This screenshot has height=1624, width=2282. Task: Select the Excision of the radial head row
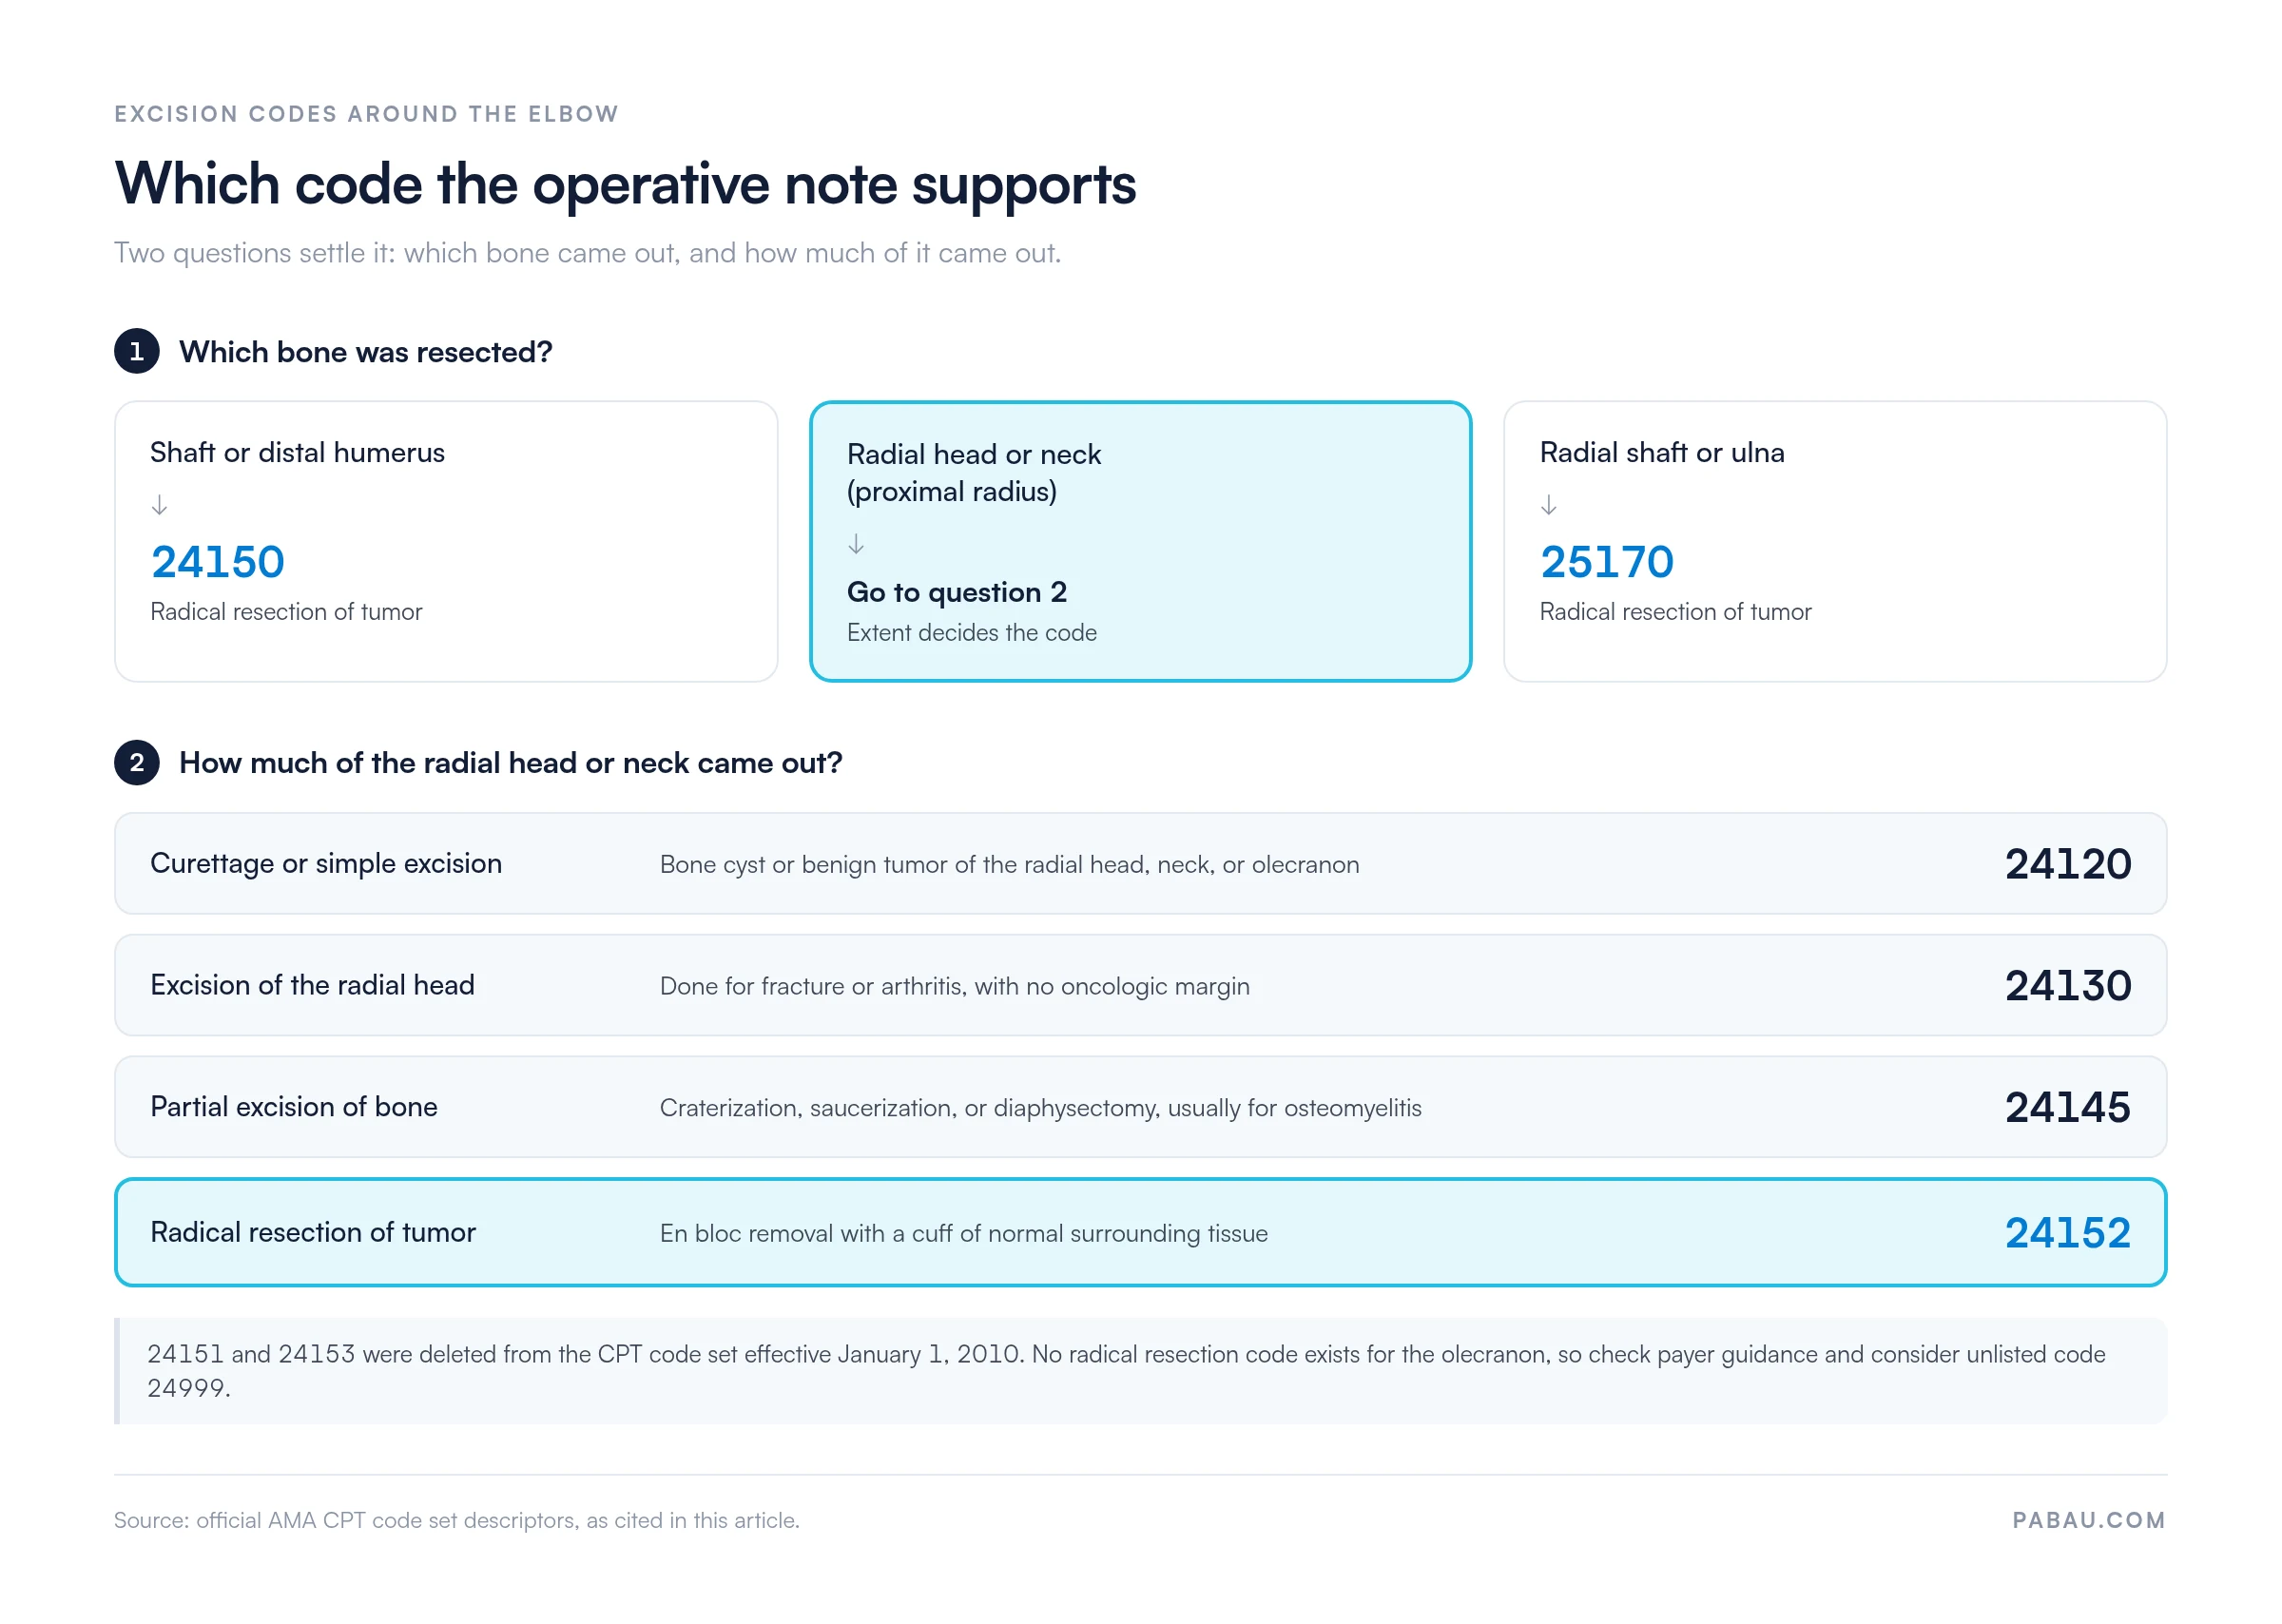[x=1140, y=985]
